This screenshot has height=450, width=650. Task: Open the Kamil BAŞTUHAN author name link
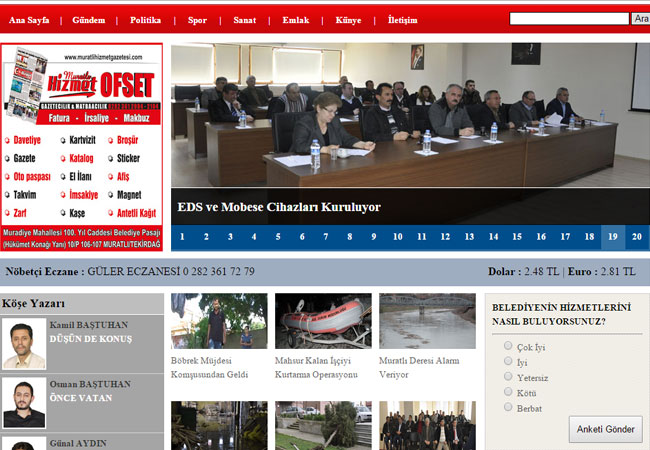tap(89, 325)
